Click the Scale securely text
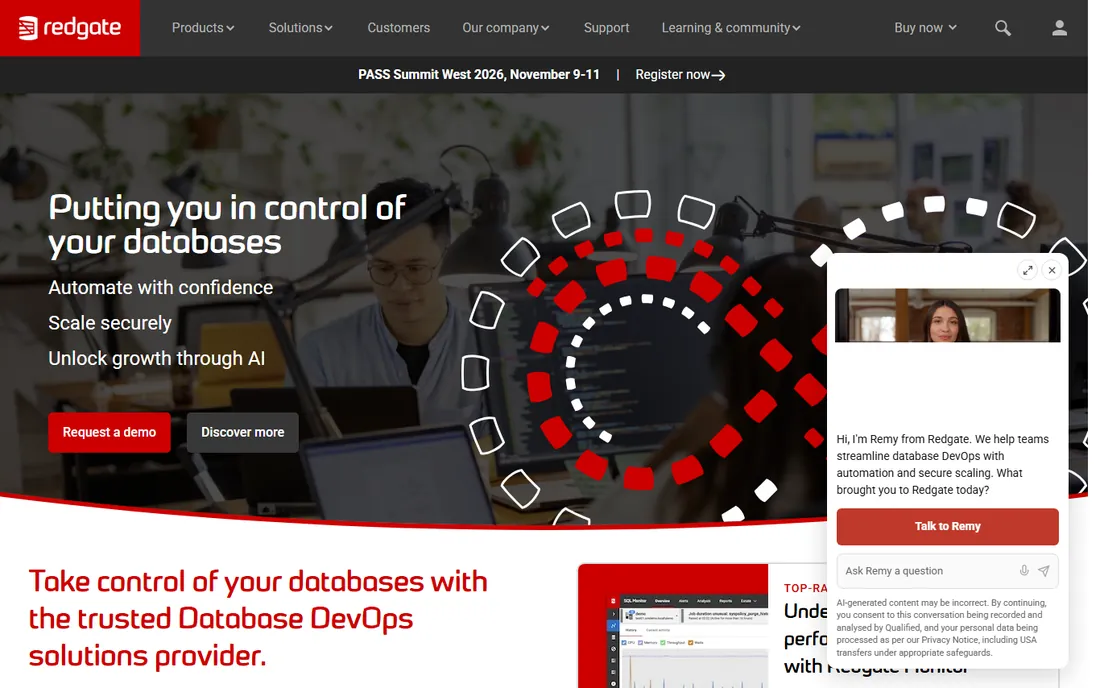Screen dimensions: 1100x688 (x=110, y=323)
